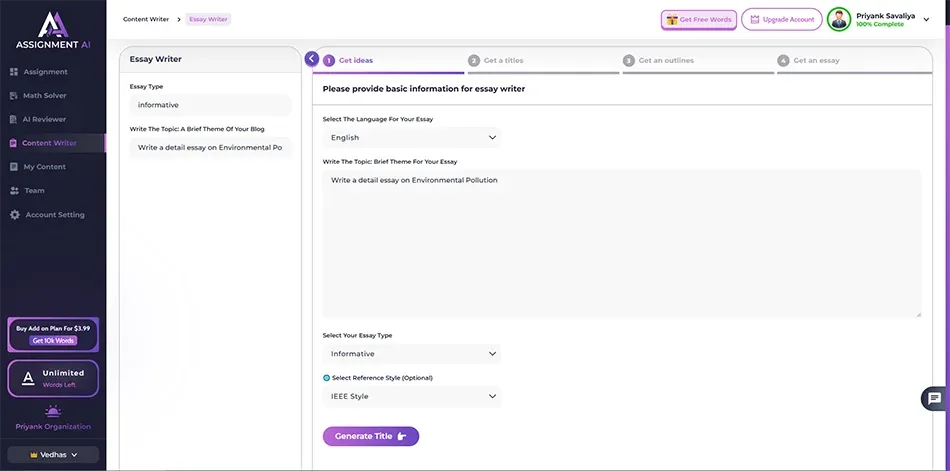950x471 pixels.
Task: Expand the Vedhas workspace selector
Action: [53, 455]
